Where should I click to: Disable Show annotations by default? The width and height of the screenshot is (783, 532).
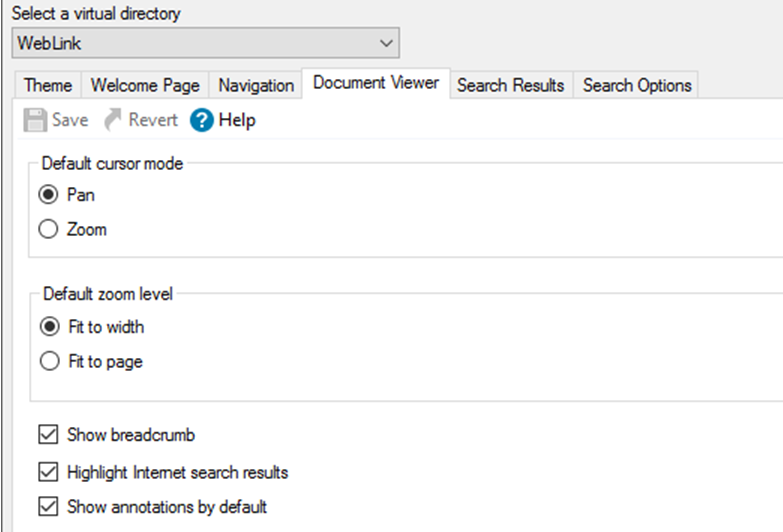48,507
